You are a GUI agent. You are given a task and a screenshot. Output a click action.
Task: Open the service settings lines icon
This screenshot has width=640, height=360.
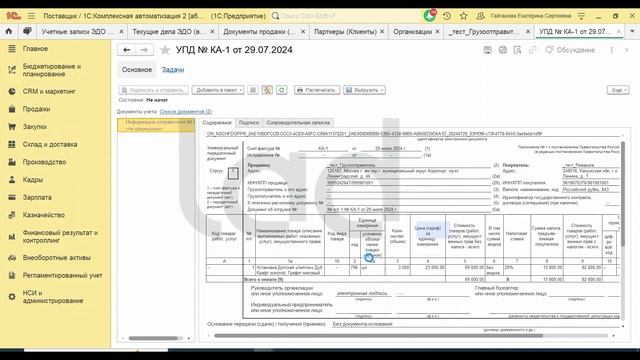tap(581, 16)
